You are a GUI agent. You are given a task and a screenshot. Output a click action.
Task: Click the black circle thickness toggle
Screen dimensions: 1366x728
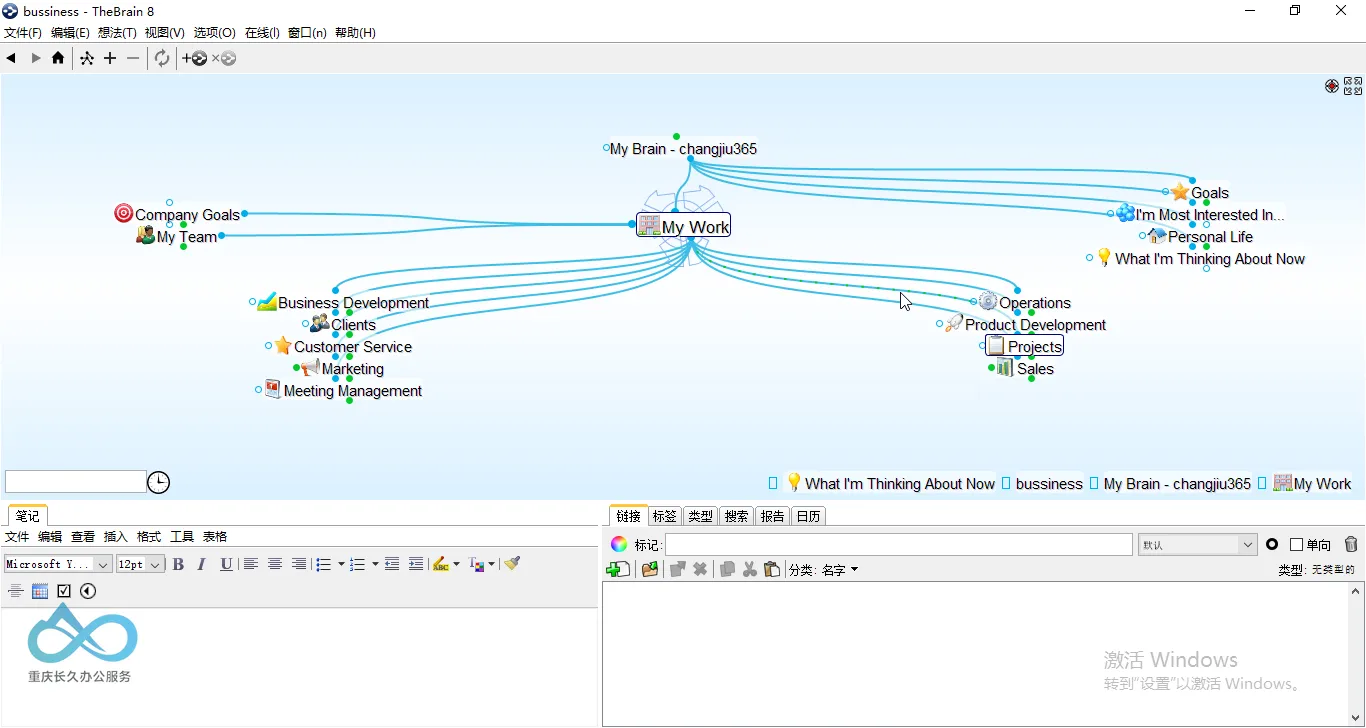tap(1272, 544)
